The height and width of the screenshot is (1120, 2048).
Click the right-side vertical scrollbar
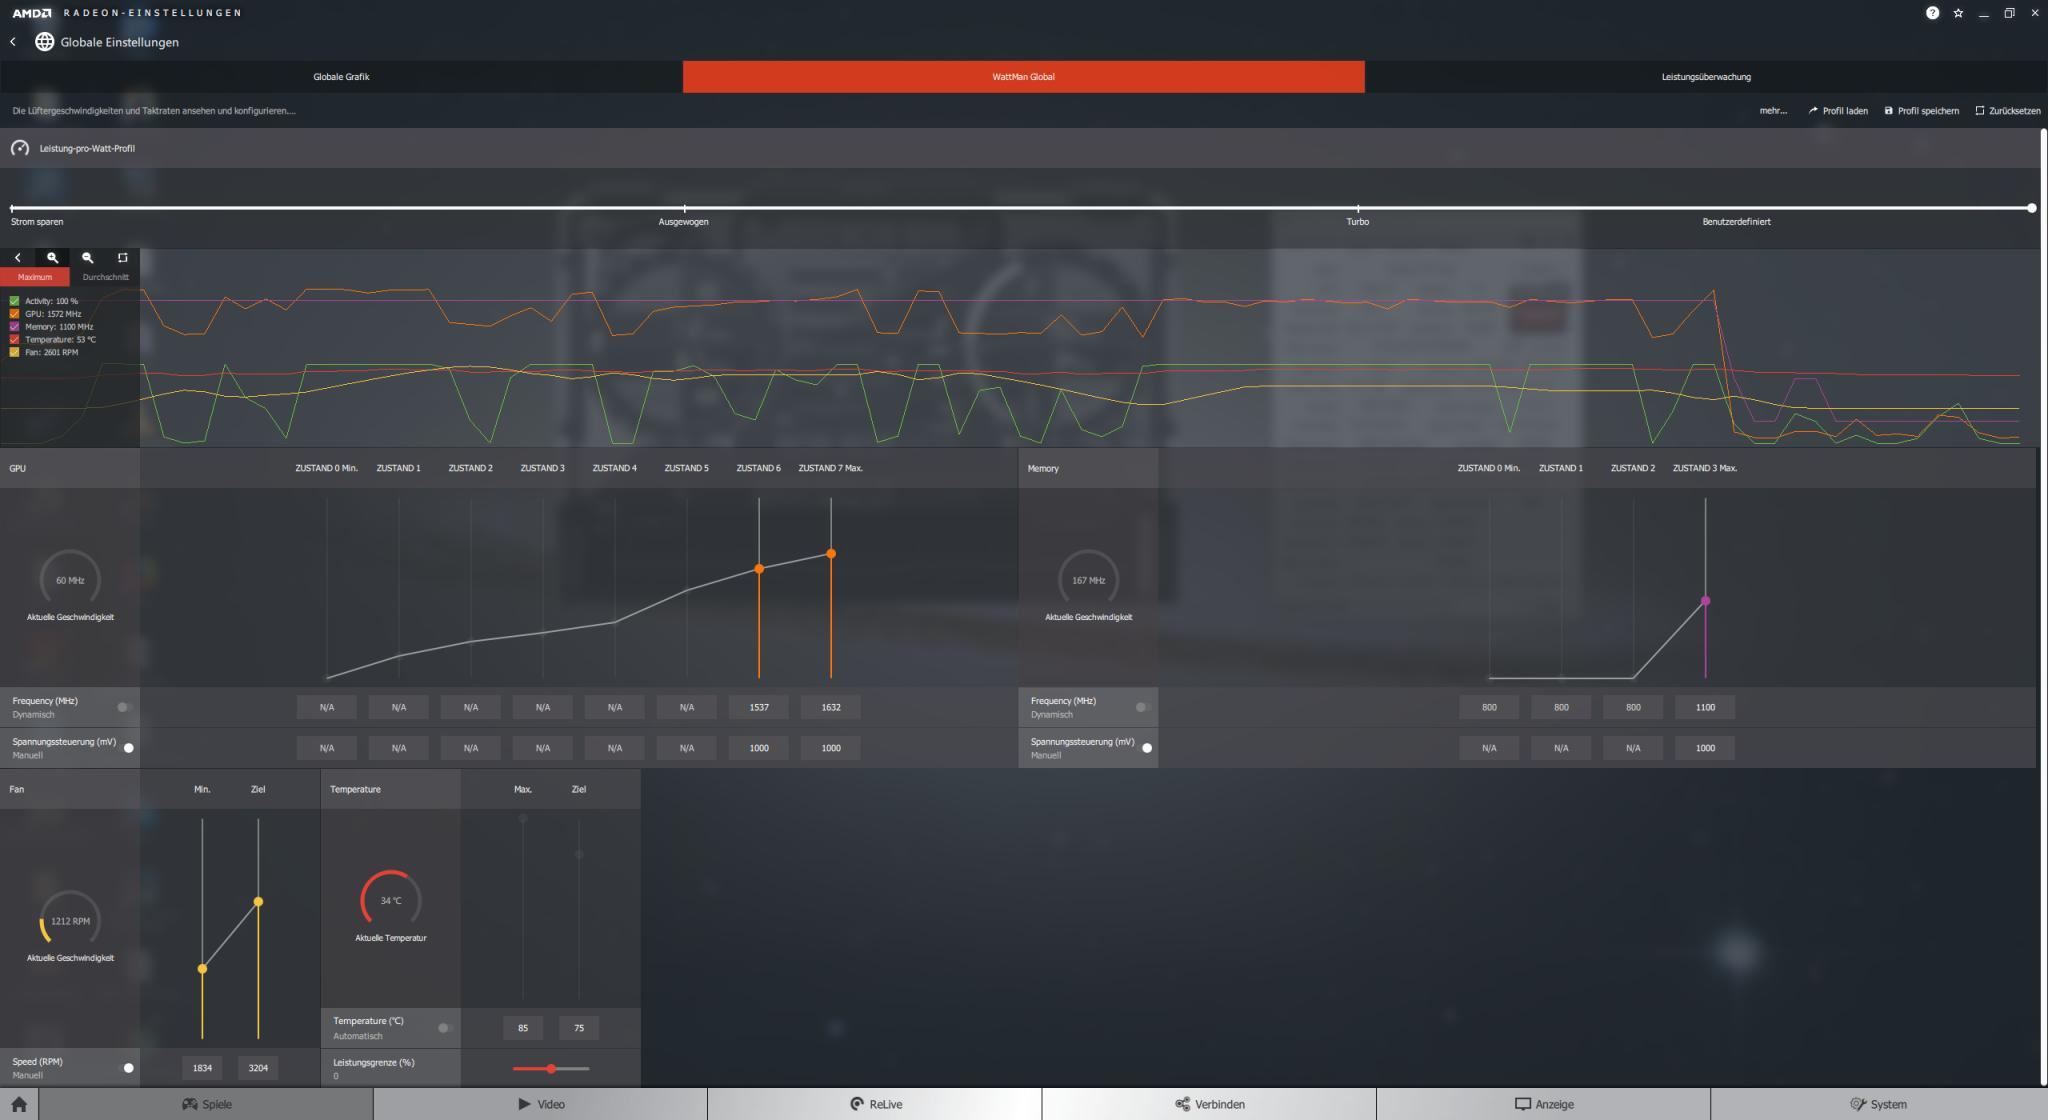[x=2044, y=607]
